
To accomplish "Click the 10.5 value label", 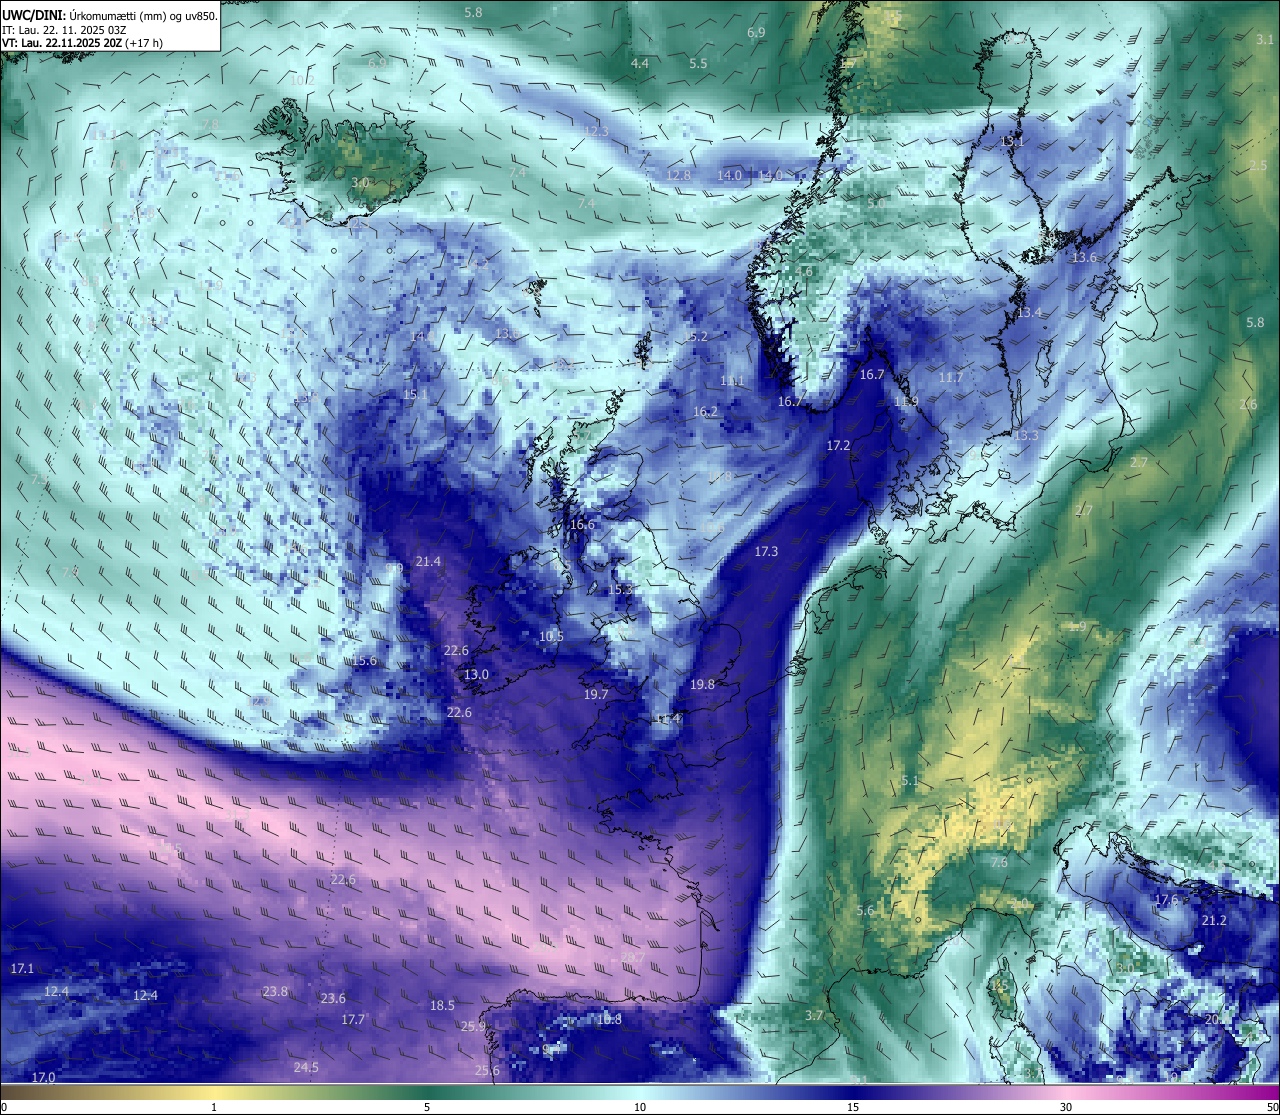I will pos(551,637).
